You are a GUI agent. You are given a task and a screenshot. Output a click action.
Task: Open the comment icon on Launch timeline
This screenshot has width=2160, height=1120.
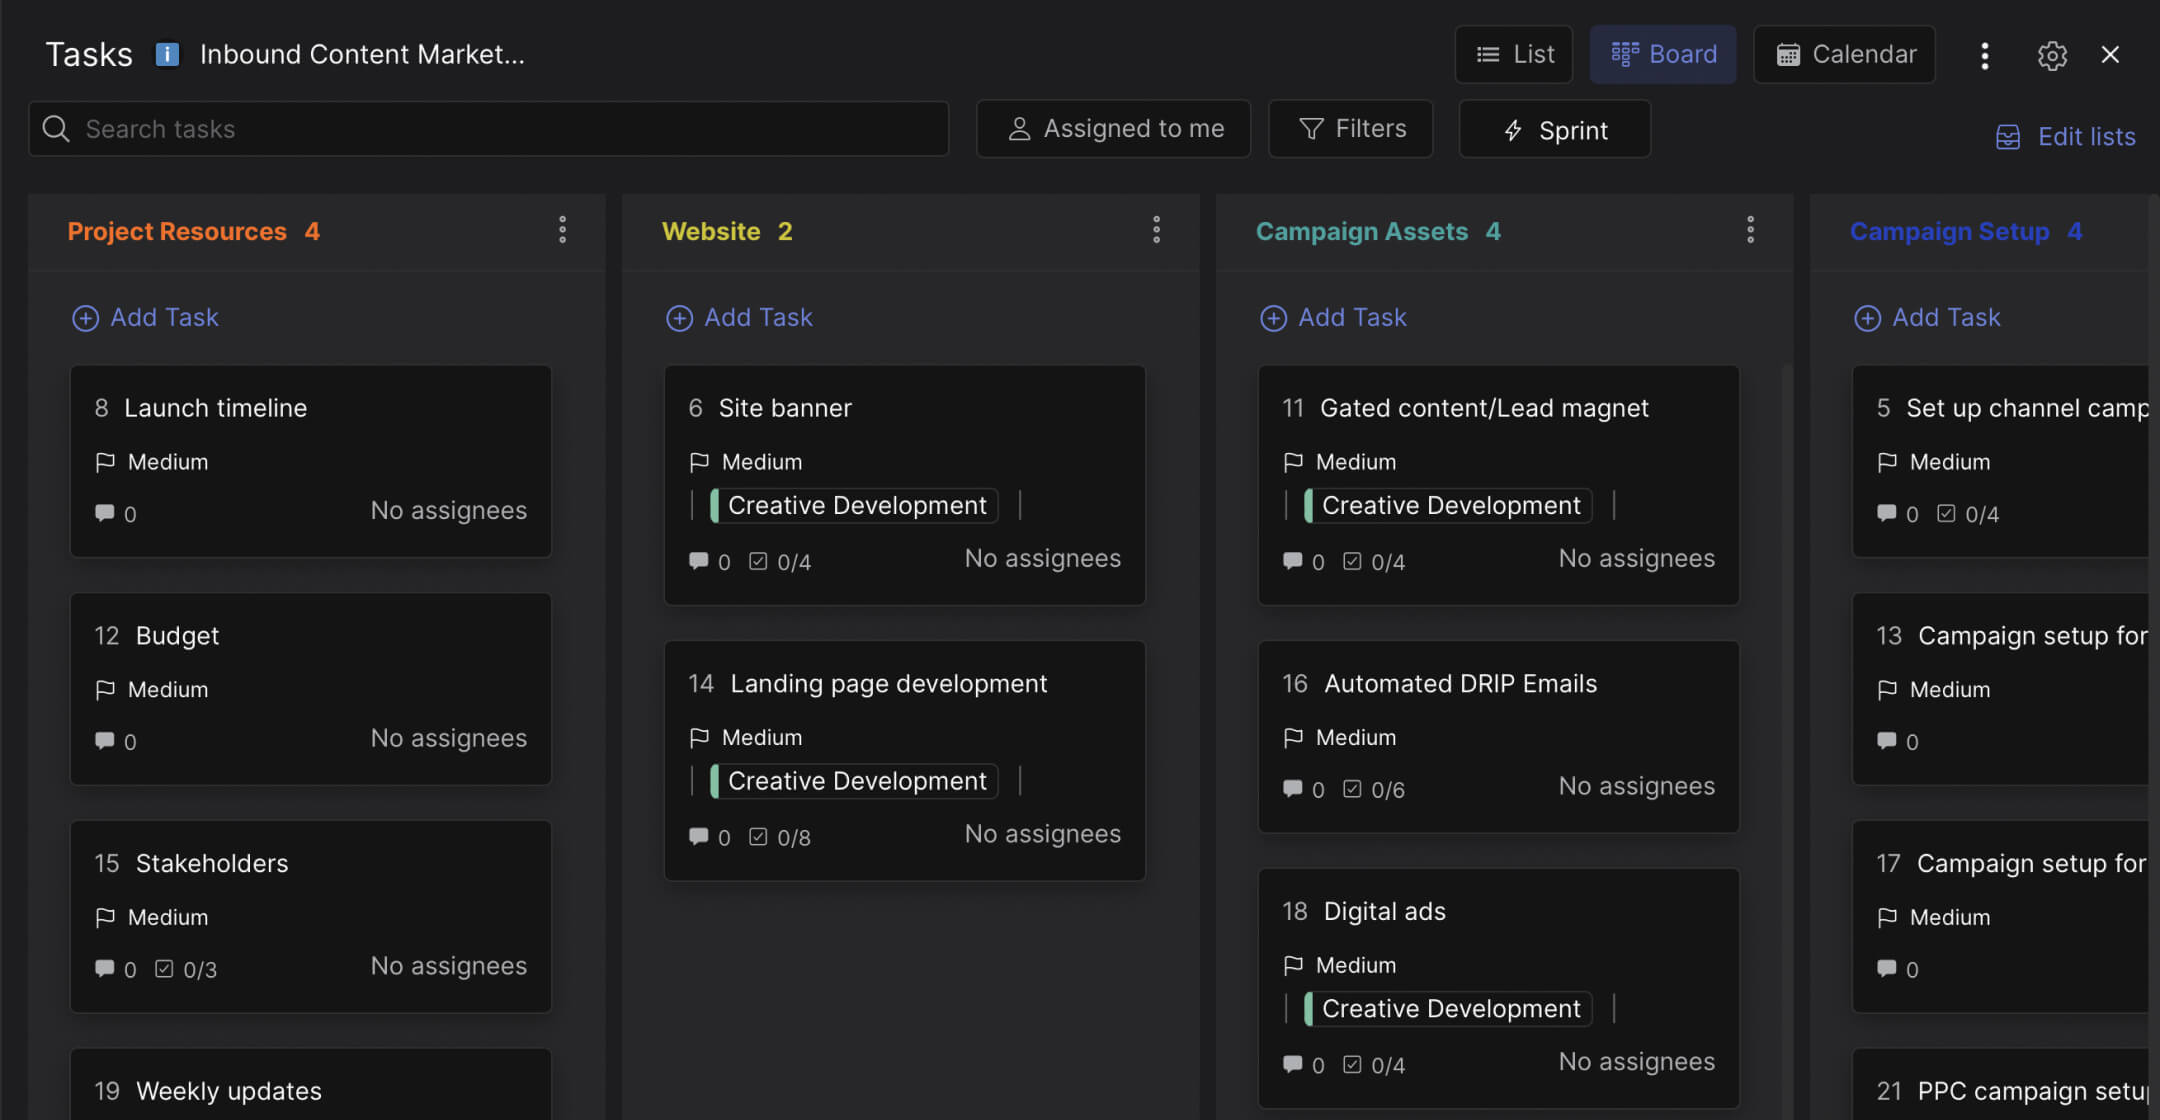(x=105, y=513)
